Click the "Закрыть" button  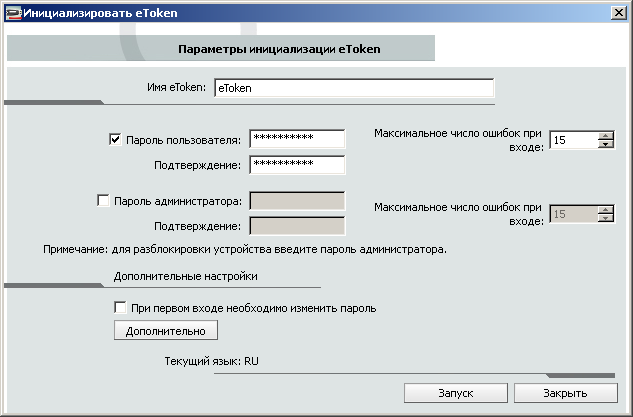pyautogui.click(x=566, y=392)
